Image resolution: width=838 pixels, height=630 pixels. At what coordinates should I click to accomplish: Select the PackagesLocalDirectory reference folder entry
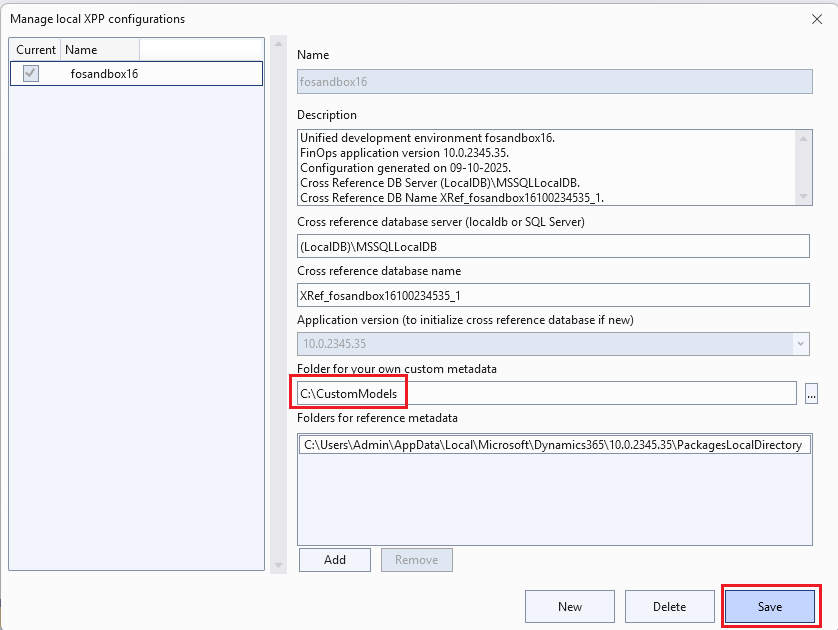[553, 445]
